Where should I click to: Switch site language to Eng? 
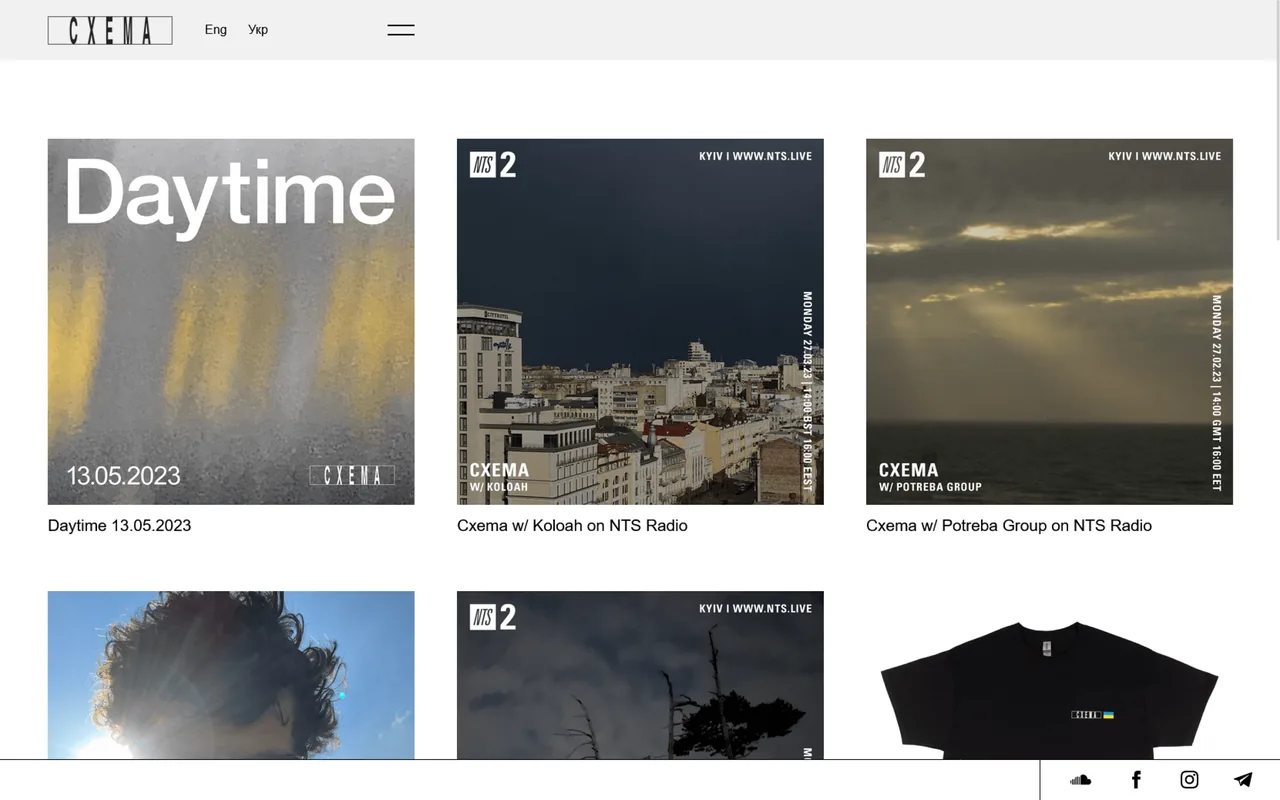[x=216, y=30]
